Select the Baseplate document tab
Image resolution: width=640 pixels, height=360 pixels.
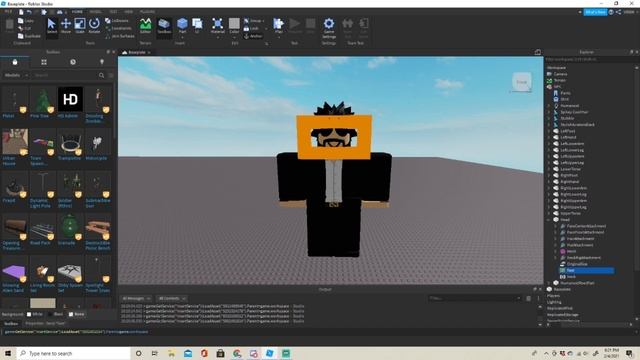[x=136, y=52]
